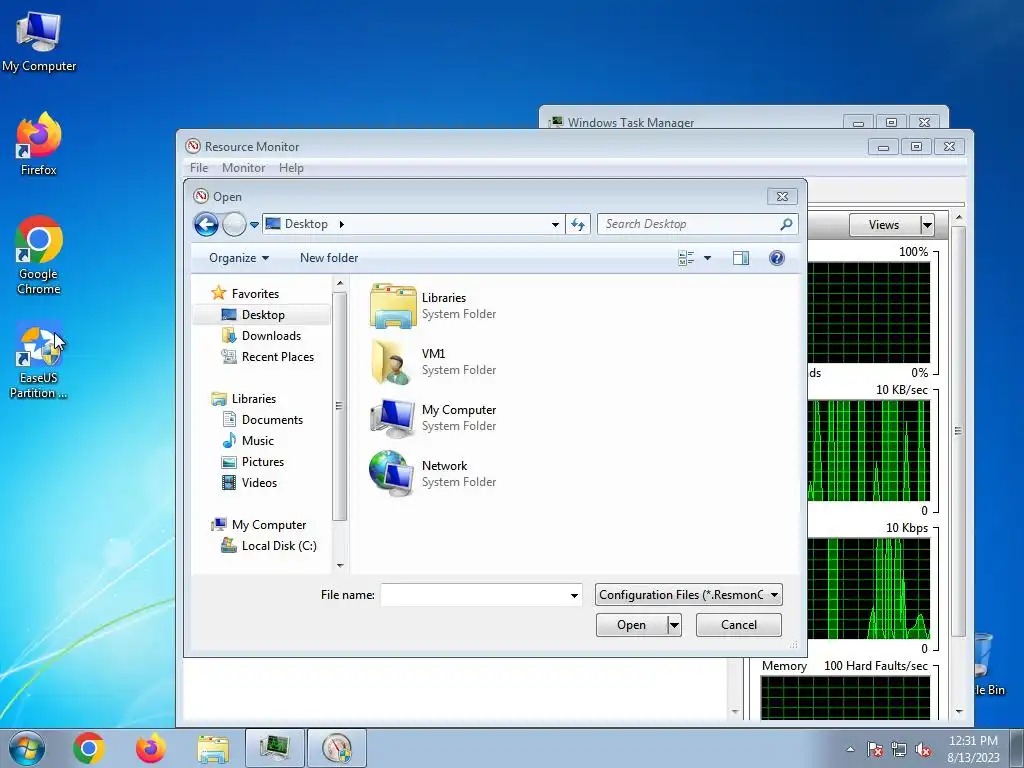
Task: Click navigation pane scrollbar down arrow
Action: (340, 566)
